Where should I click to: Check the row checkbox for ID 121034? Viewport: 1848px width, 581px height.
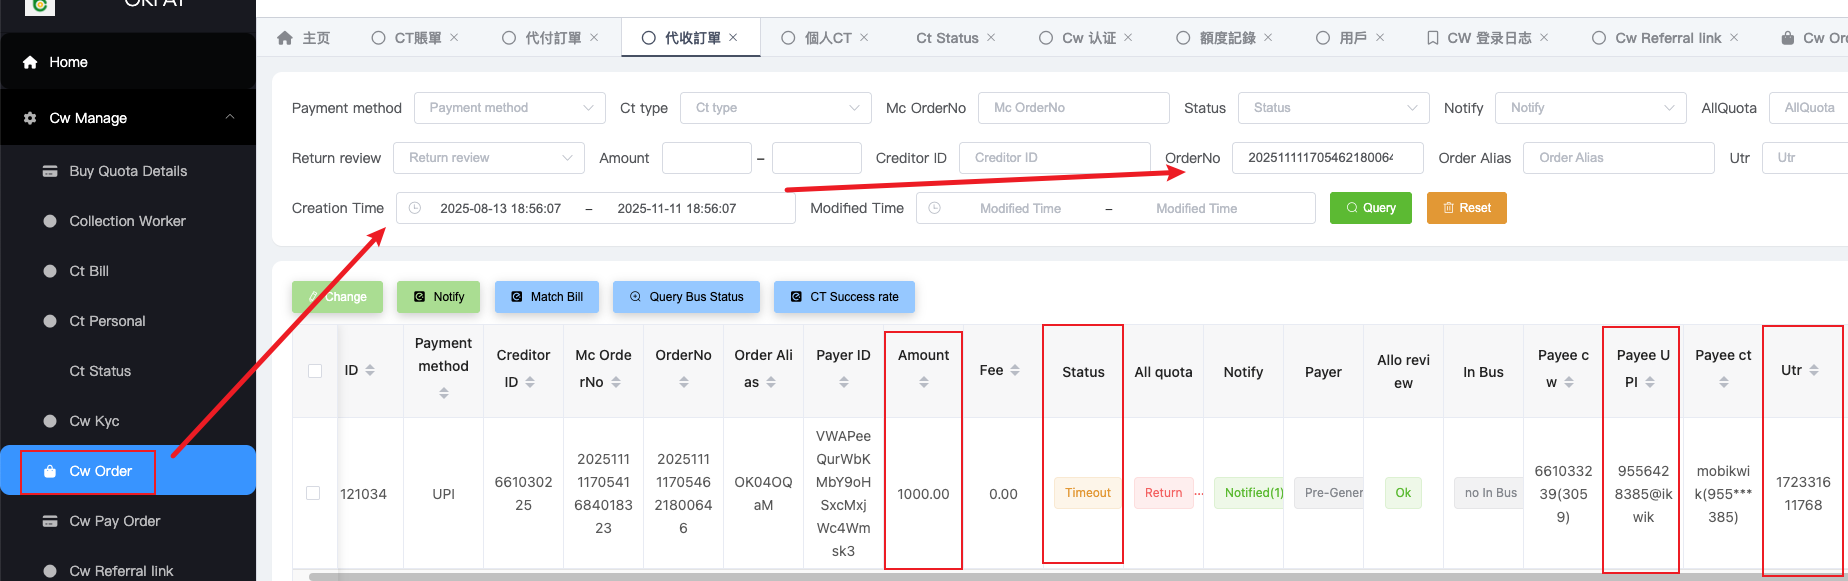coord(313,493)
